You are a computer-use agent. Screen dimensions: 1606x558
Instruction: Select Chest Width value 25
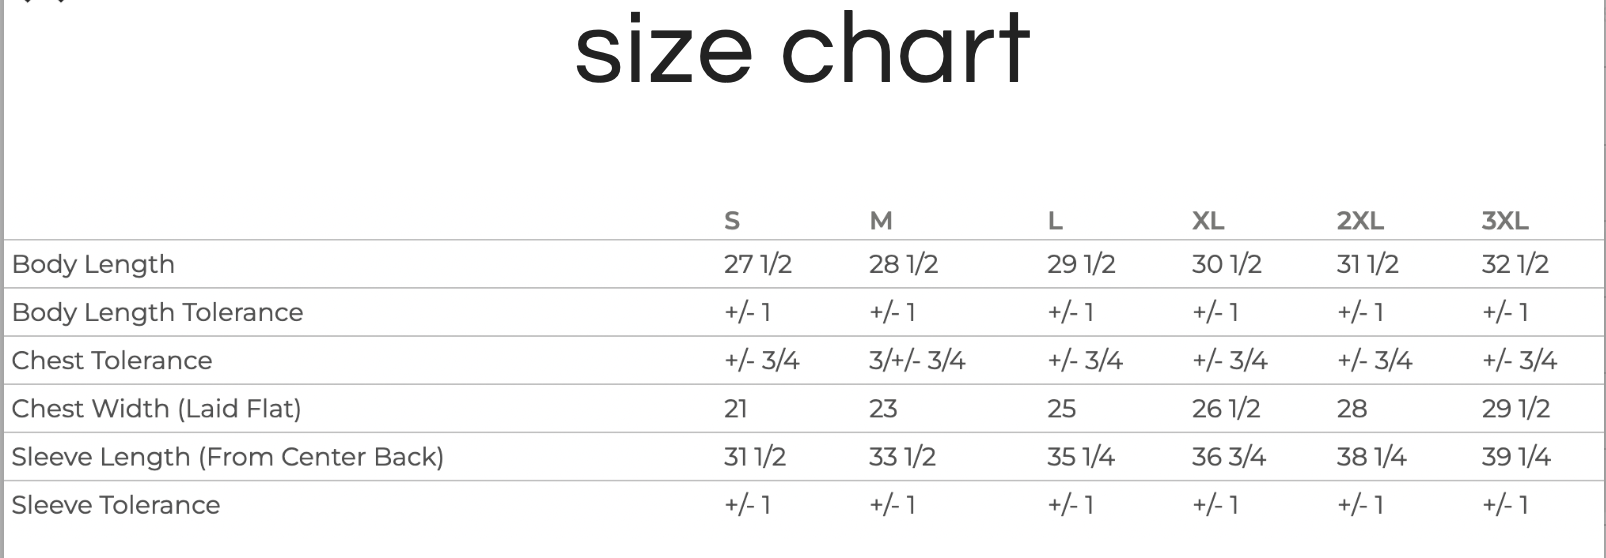click(1061, 409)
